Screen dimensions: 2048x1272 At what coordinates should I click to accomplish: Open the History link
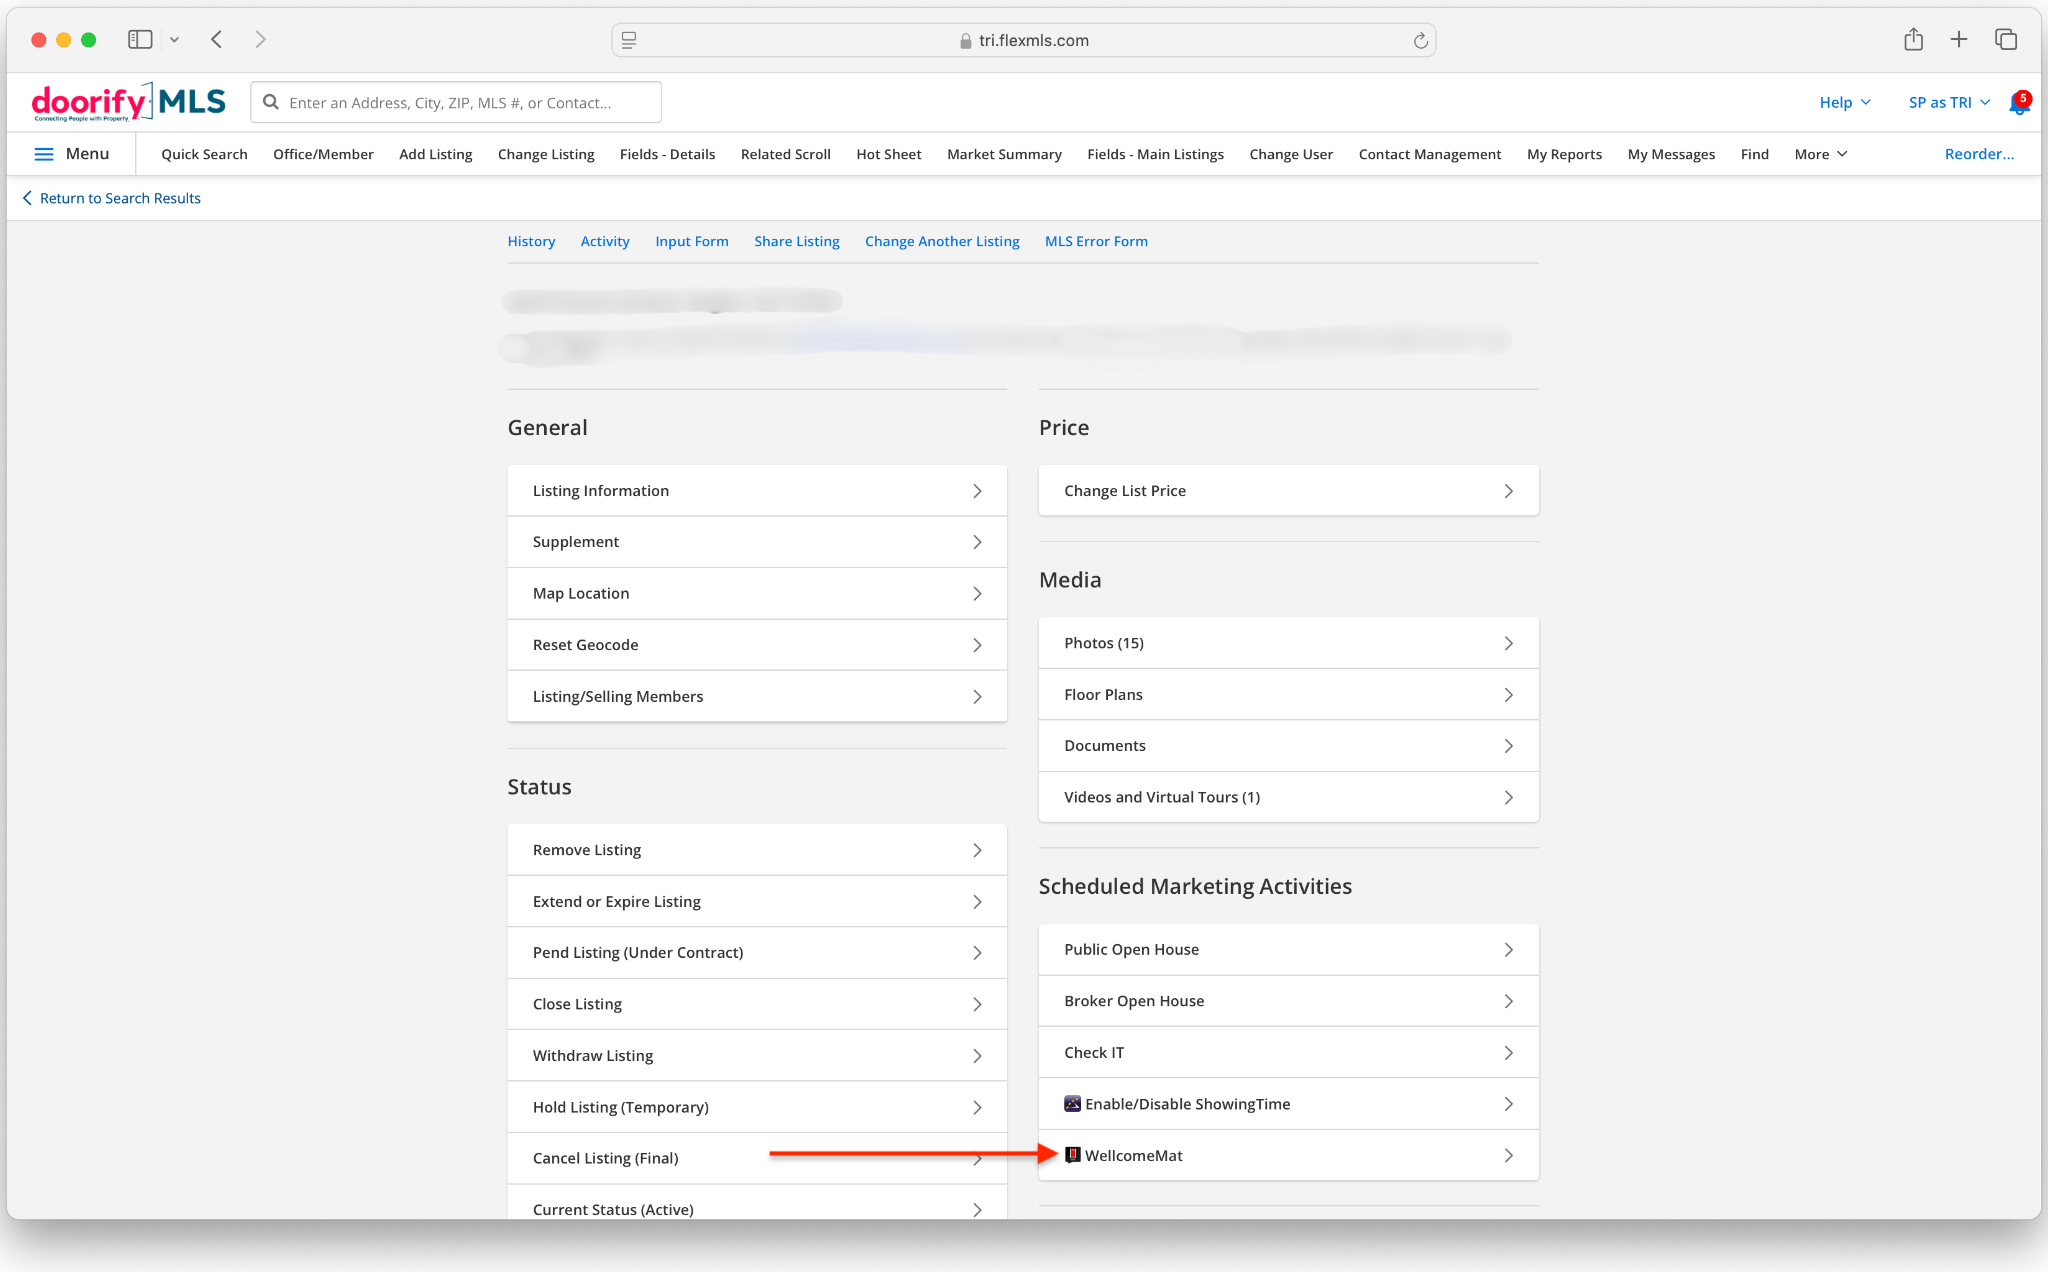click(531, 241)
